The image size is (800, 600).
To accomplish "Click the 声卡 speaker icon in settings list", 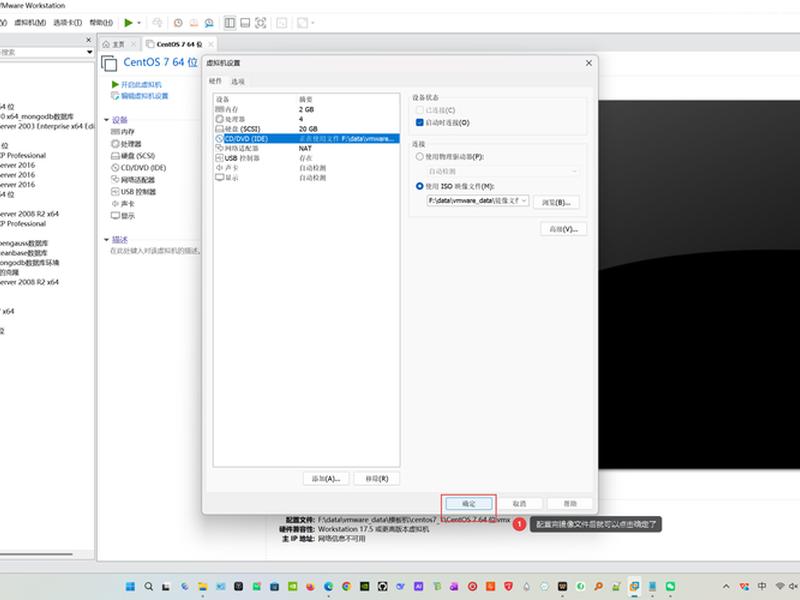I will [219, 167].
